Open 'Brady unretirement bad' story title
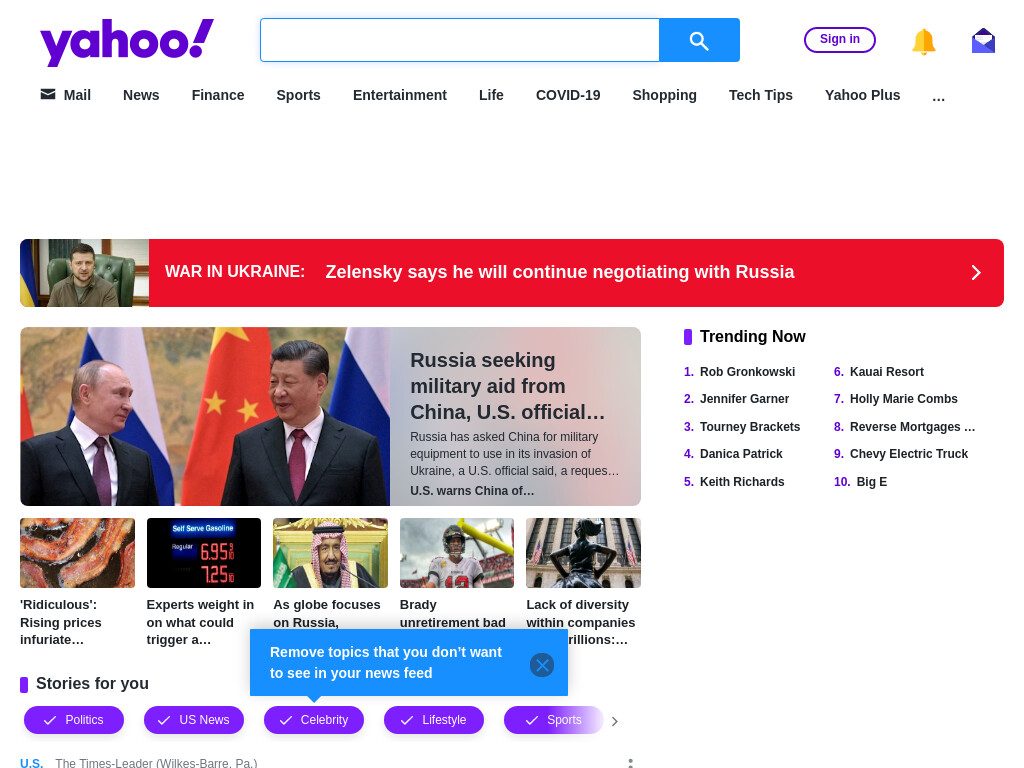Image resolution: width=1024 pixels, height=768 pixels. coord(453,613)
